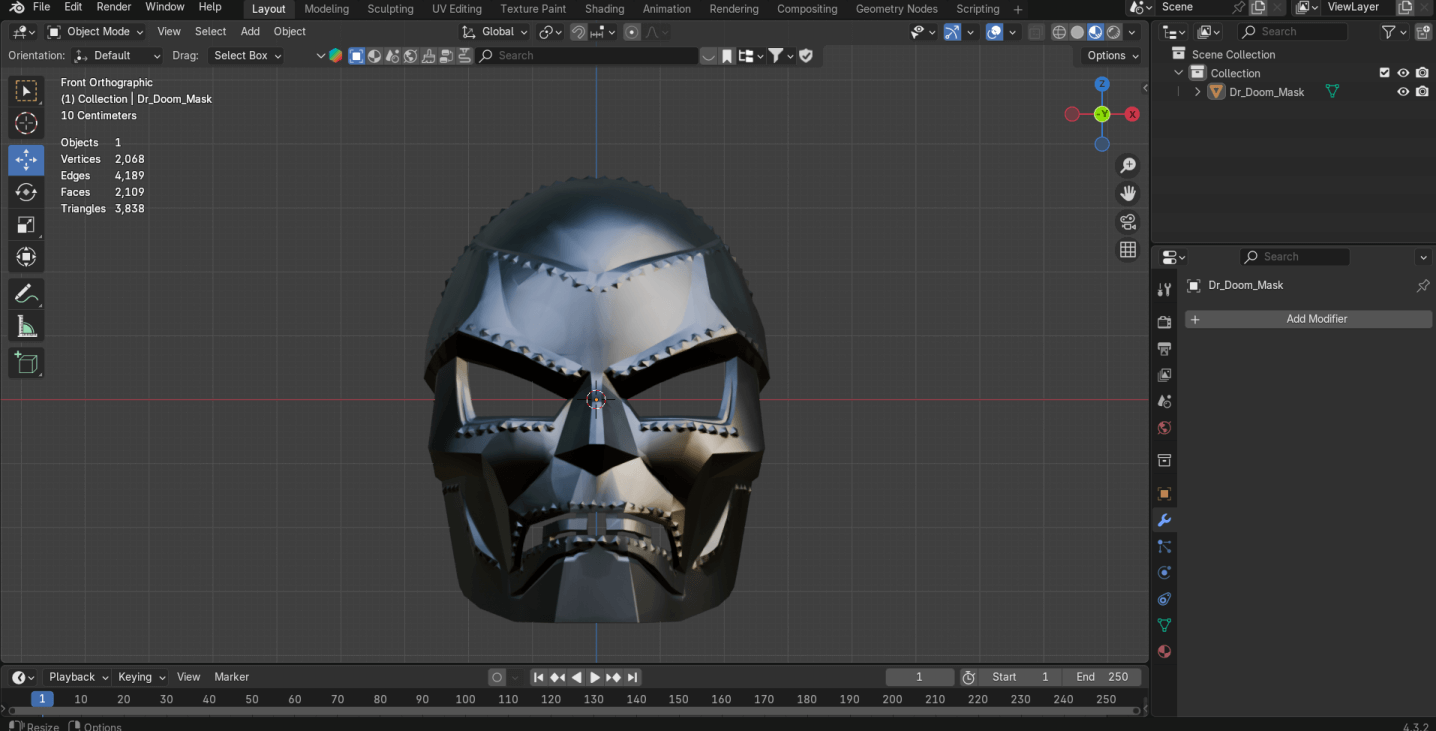Select the Cursor tool in toolbar
Screen dimensions: 1436x731
26,124
